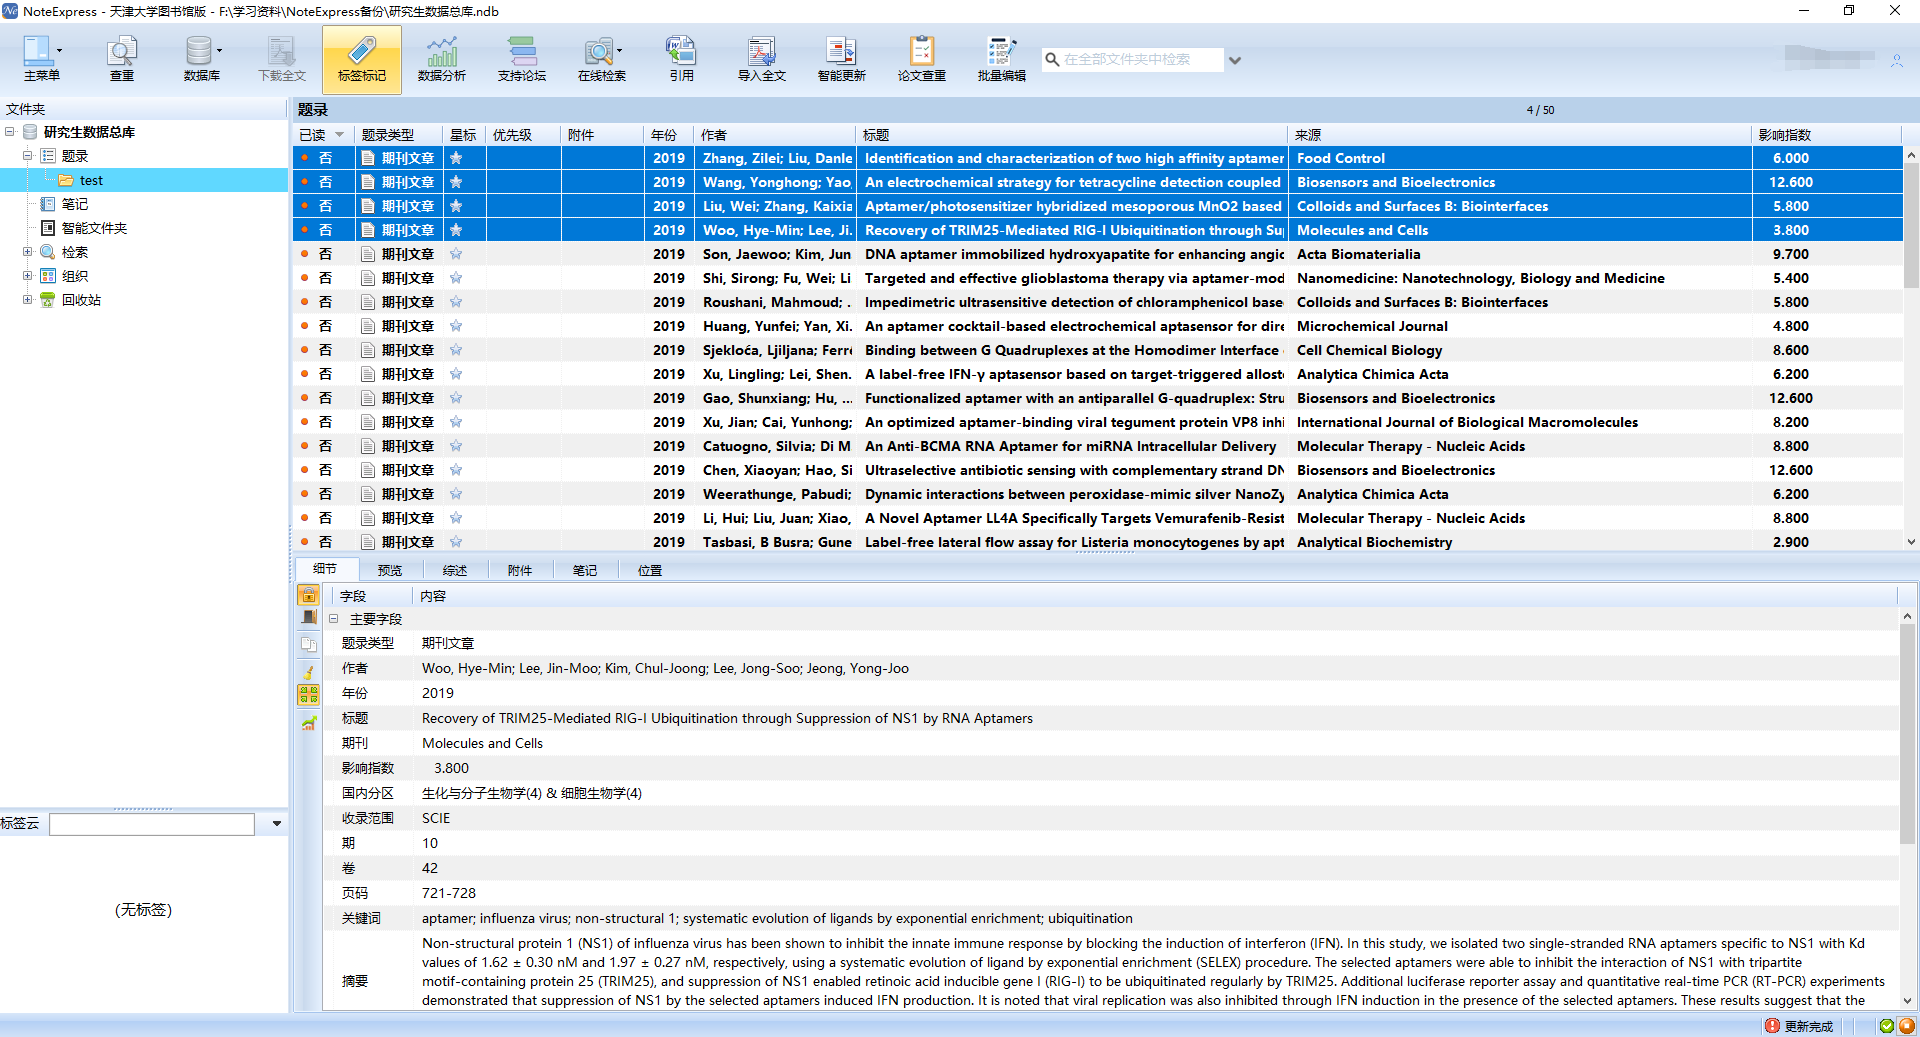Expand the 组织 tree node
Viewport: 1920px width, 1037px height.
coord(28,275)
